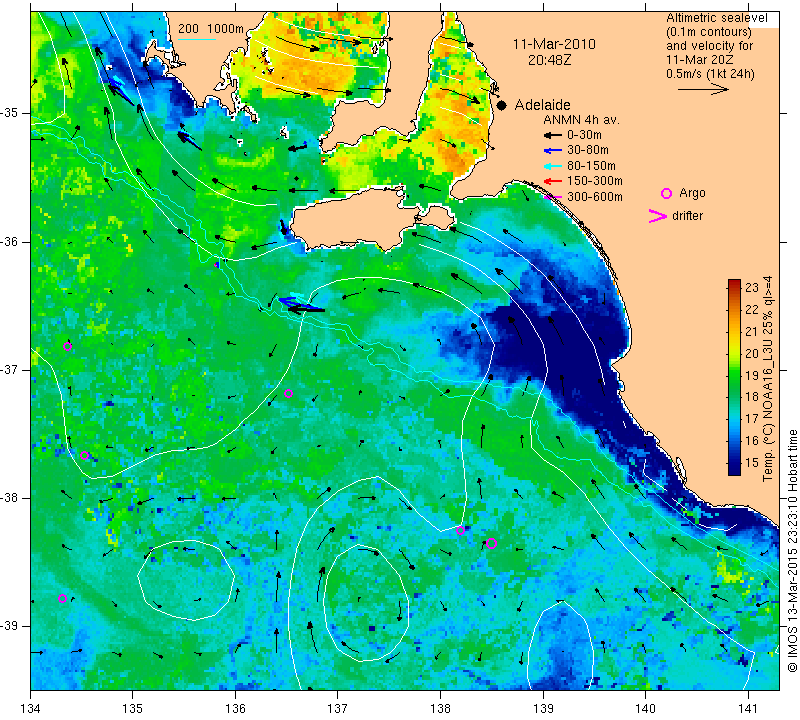Click the dark blue bottom of temperature colorbar
The width and height of the screenshot is (800, 720).
pyautogui.click(x=734, y=469)
